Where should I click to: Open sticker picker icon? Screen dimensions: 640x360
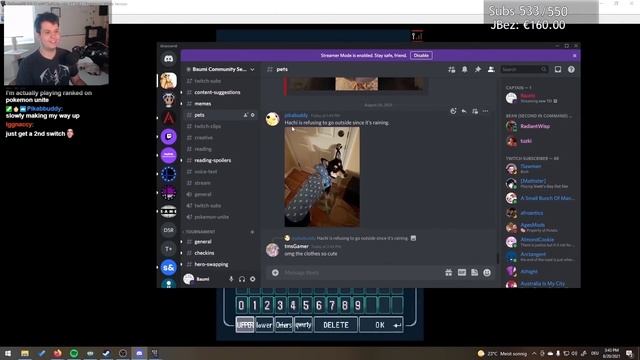click(474, 273)
